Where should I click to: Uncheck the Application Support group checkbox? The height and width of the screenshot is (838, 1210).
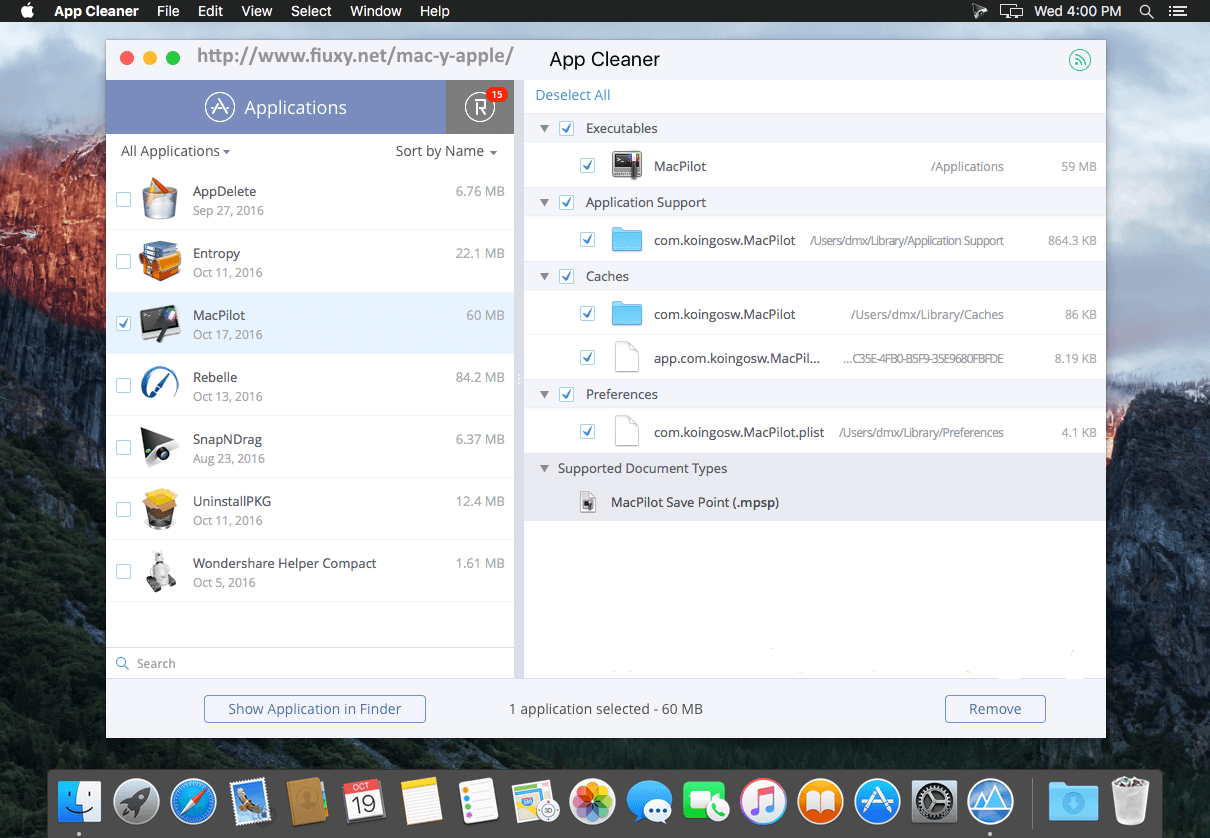pos(566,202)
